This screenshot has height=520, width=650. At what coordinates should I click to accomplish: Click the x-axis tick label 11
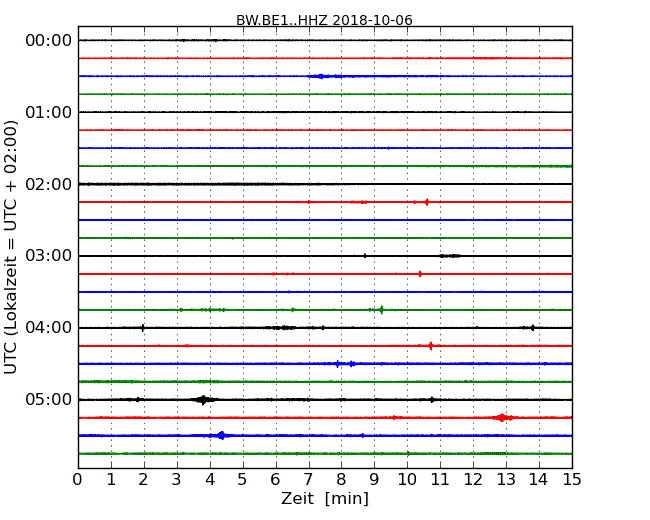[440, 479]
